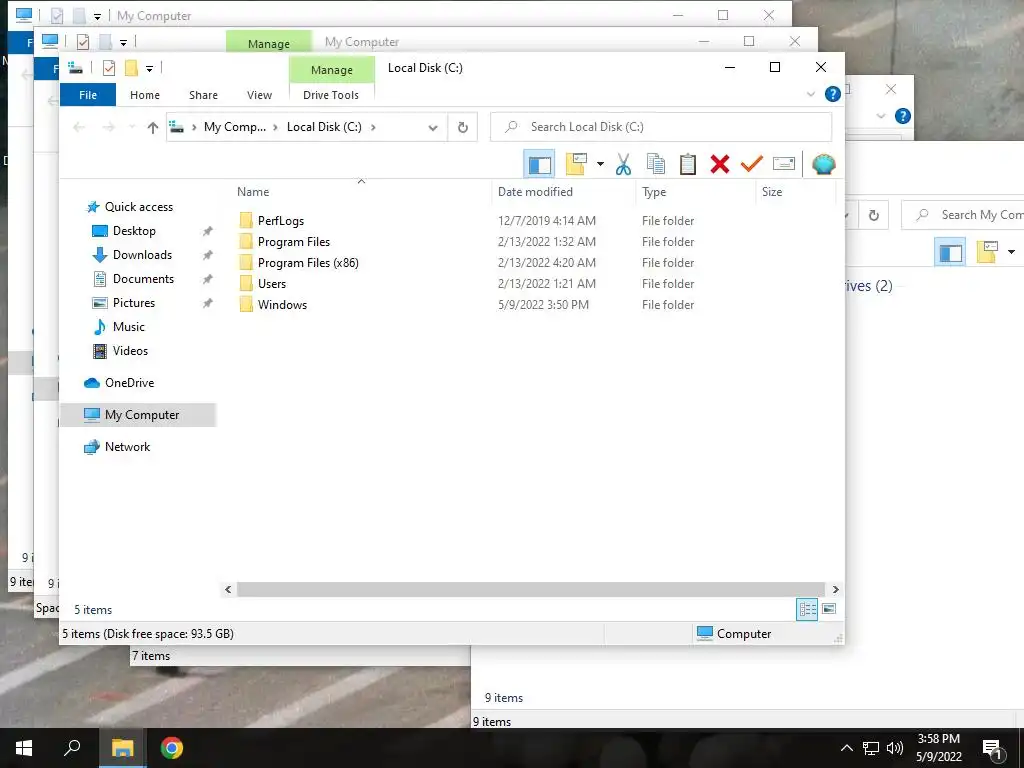Viewport: 1024px width, 768px height.
Task: Sort by Date modified column header
Action: pyautogui.click(x=535, y=191)
